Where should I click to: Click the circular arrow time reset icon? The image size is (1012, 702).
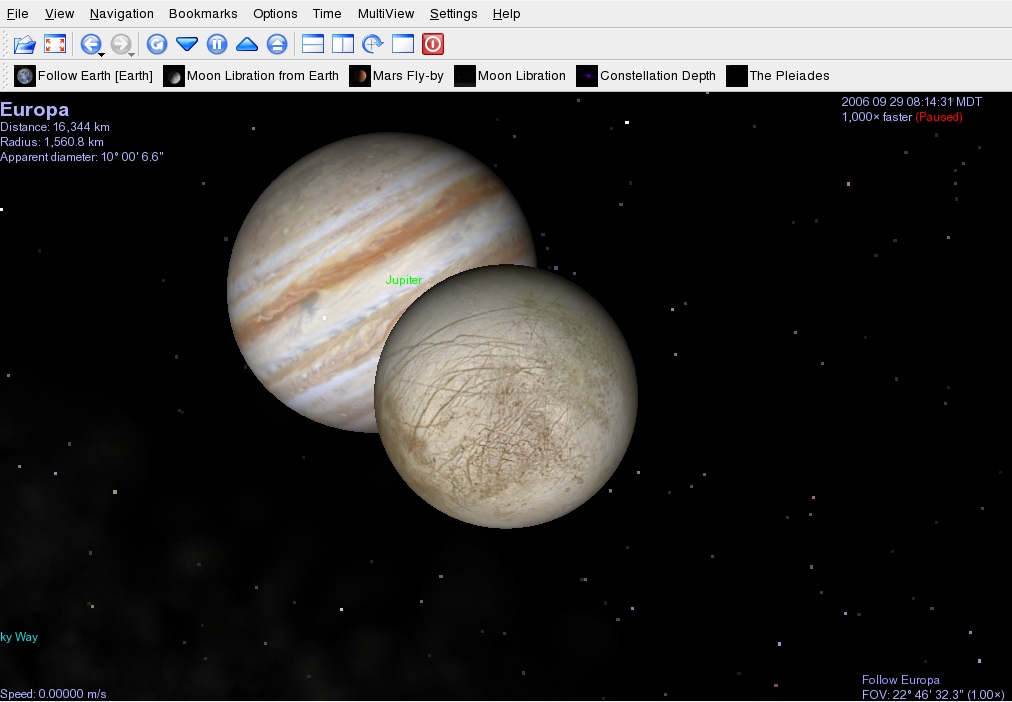pos(157,44)
